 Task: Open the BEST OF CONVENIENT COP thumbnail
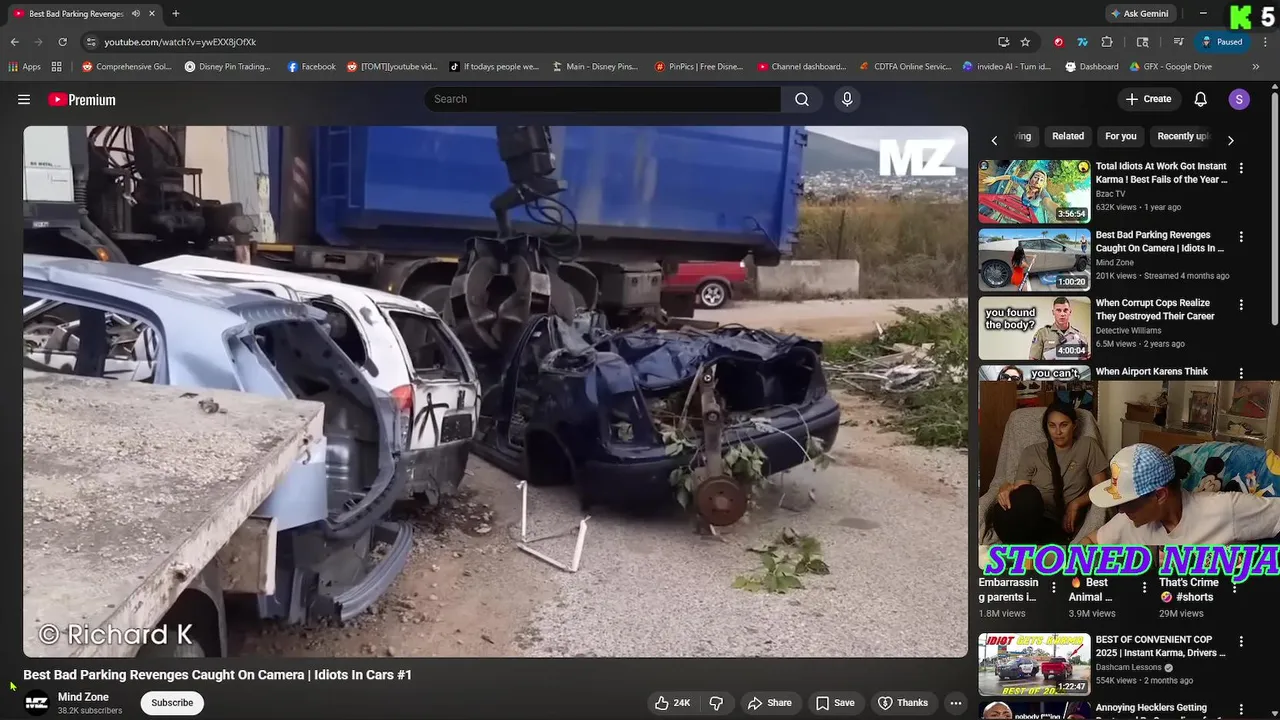coord(1034,664)
